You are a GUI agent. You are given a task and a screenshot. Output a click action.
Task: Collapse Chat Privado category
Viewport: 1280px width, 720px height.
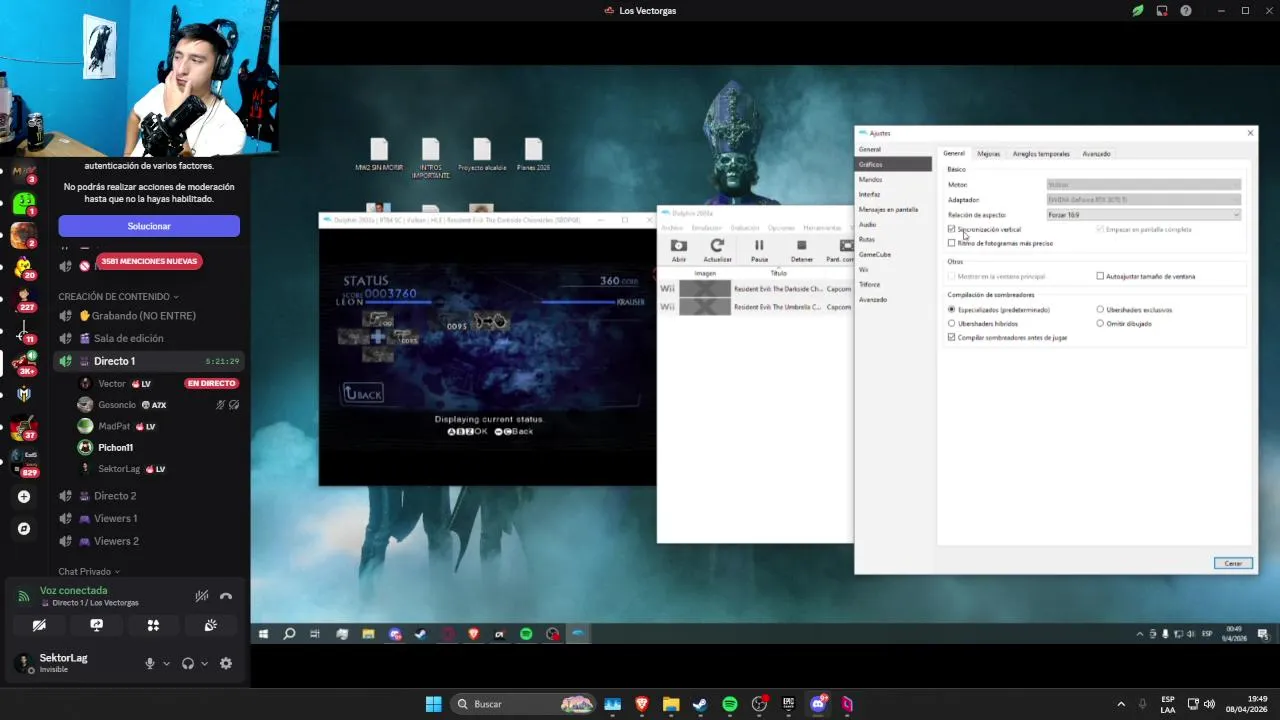[89, 571]
